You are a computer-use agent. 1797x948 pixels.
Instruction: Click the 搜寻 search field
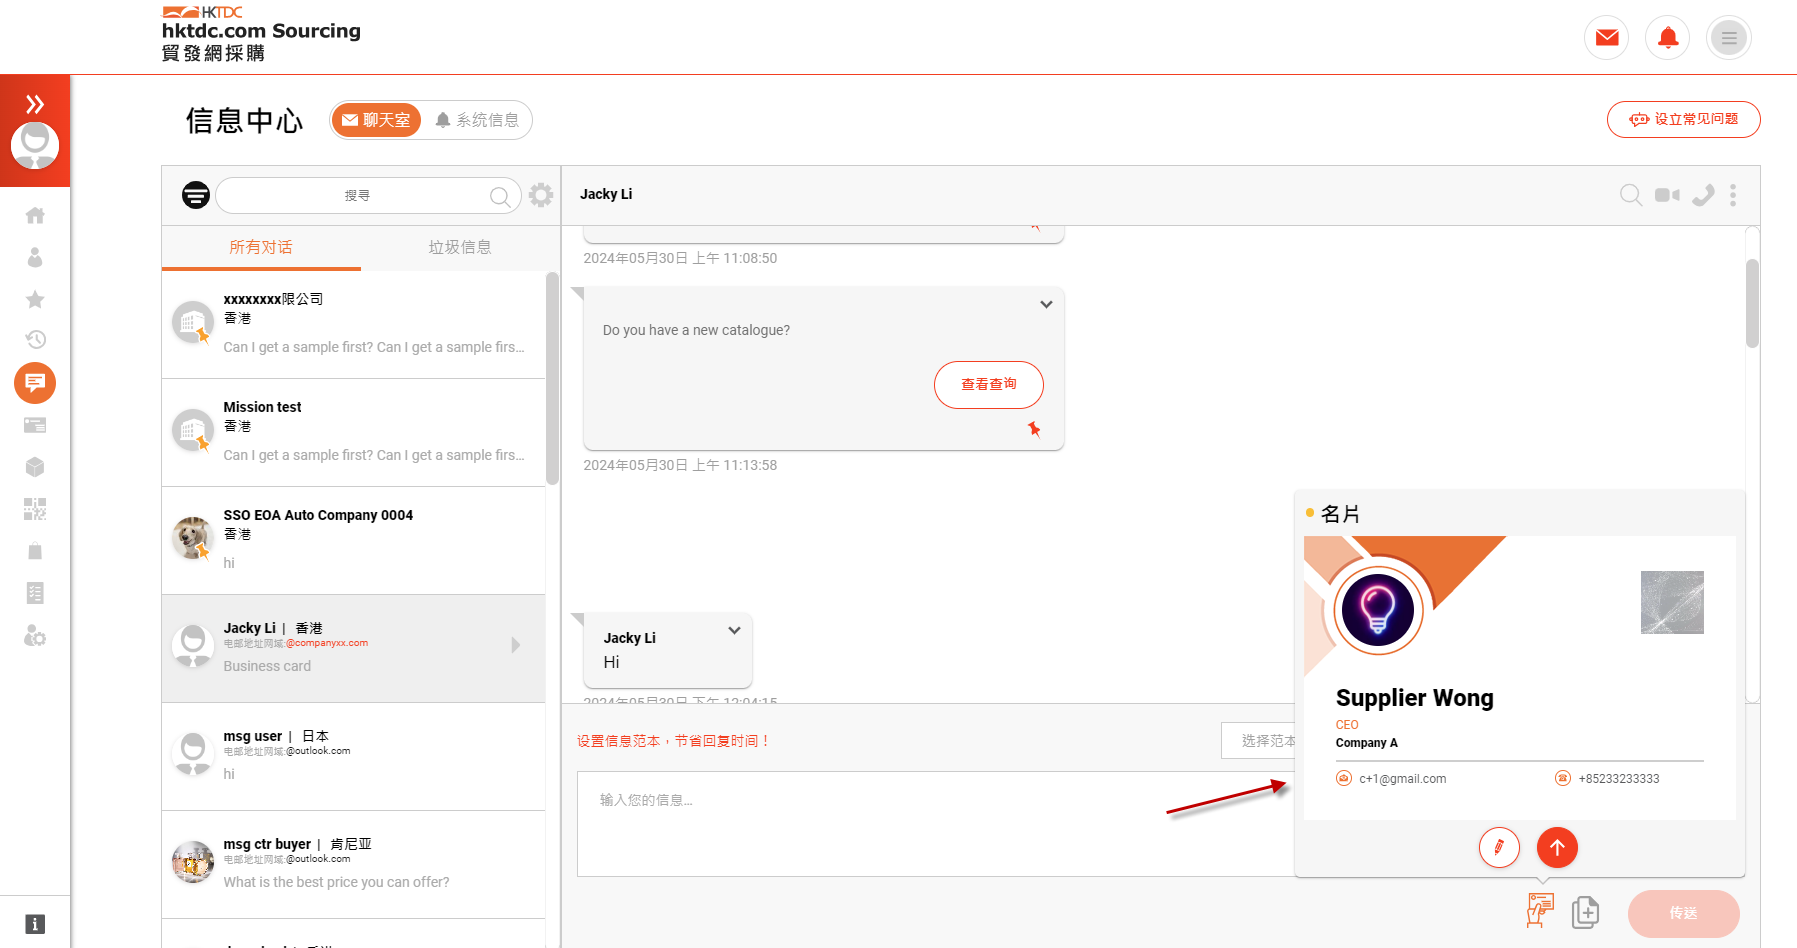coord(368,195)
